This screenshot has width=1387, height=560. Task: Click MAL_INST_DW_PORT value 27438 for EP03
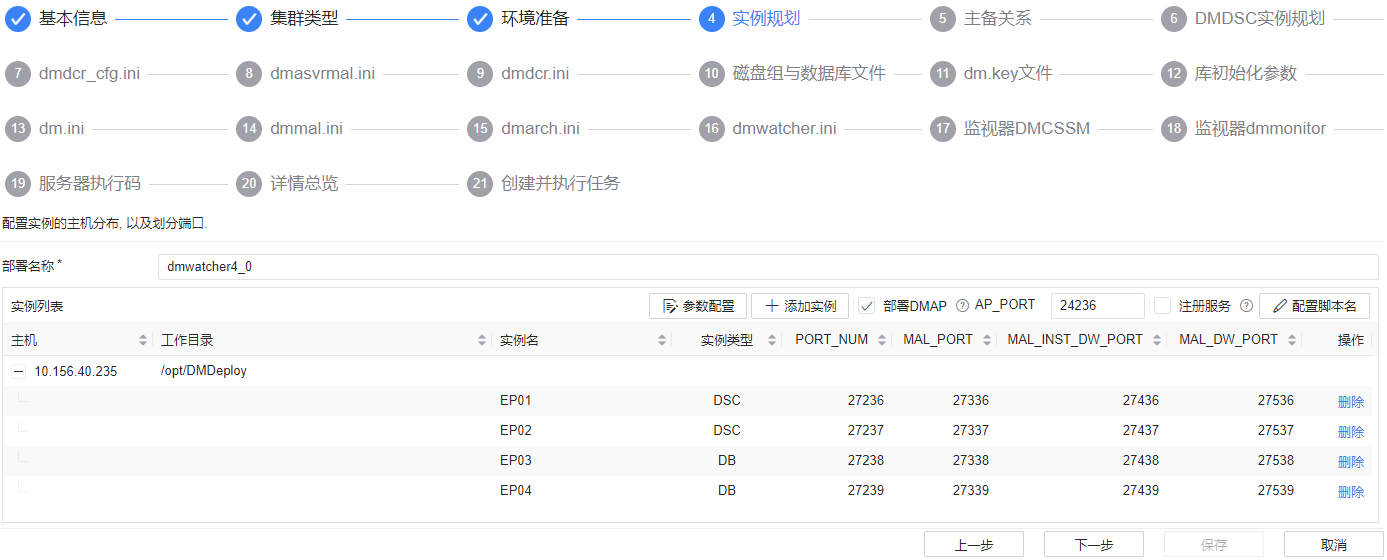pos(1140,461)
